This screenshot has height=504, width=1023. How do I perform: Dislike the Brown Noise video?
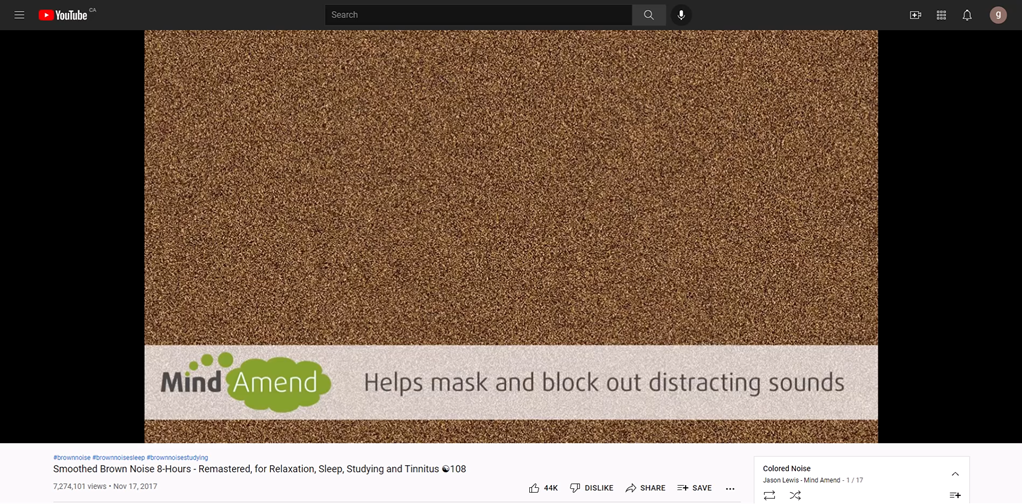591,488
